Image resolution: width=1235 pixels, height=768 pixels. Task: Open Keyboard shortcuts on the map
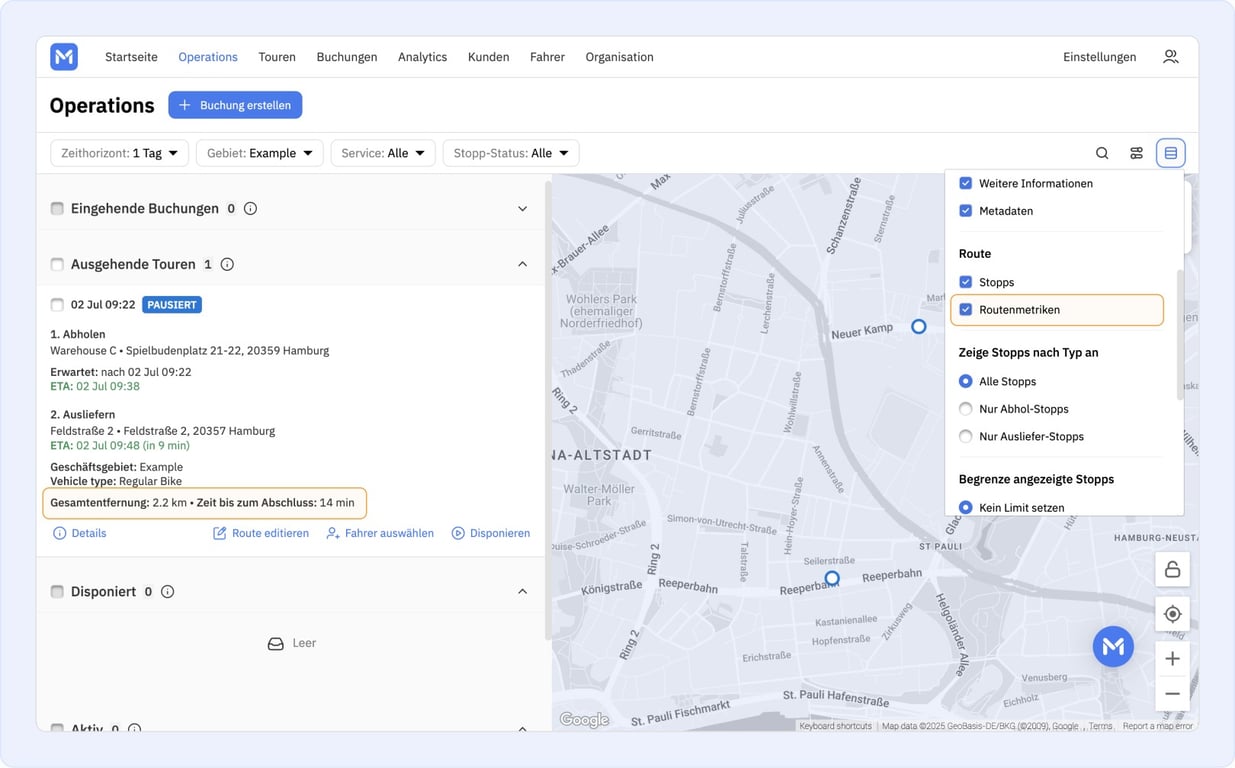tap(835, 726)
